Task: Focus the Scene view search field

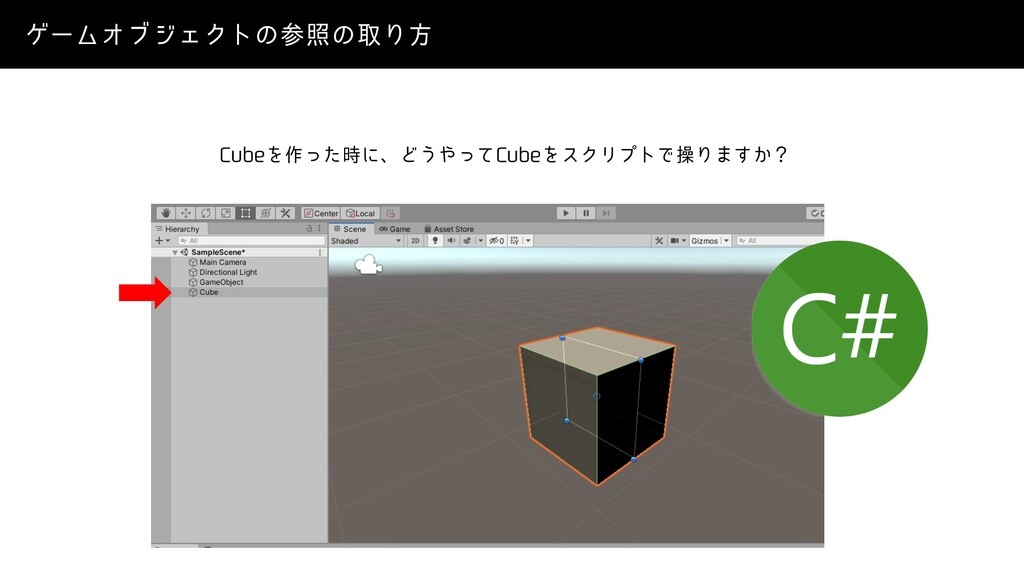Action: 780,241
